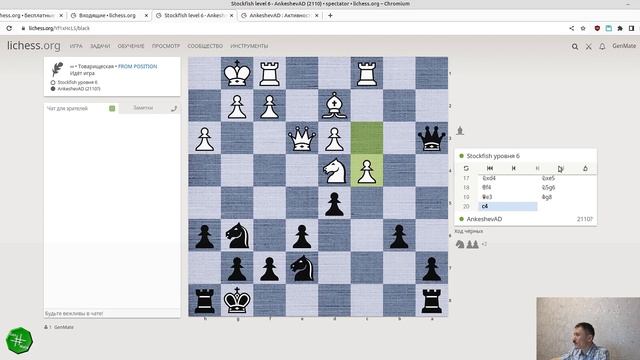This screenshot has height=360, width=640.
Task: Click the white pawn on c4
Action: tap(367, 170)
